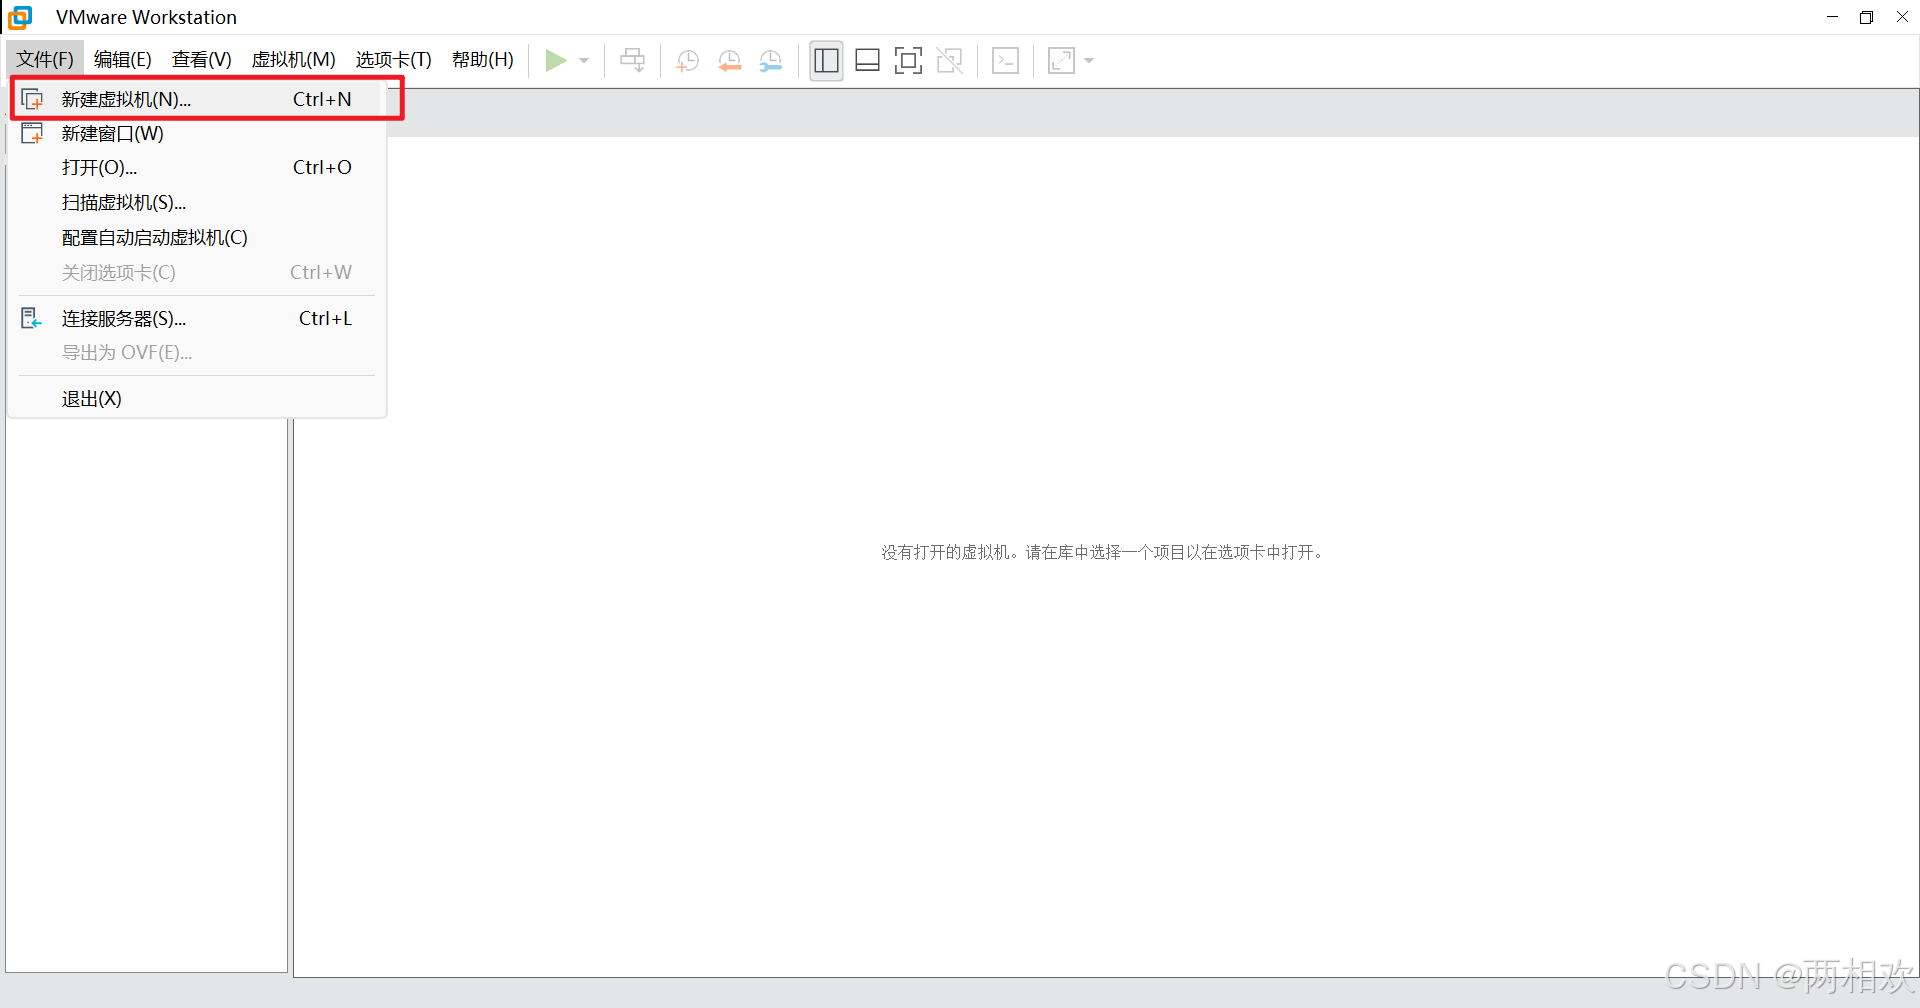Viewport: 1920px width, 1008px height.
Task: Open the 选项卡(T) menu
Action: coord(393,60)
